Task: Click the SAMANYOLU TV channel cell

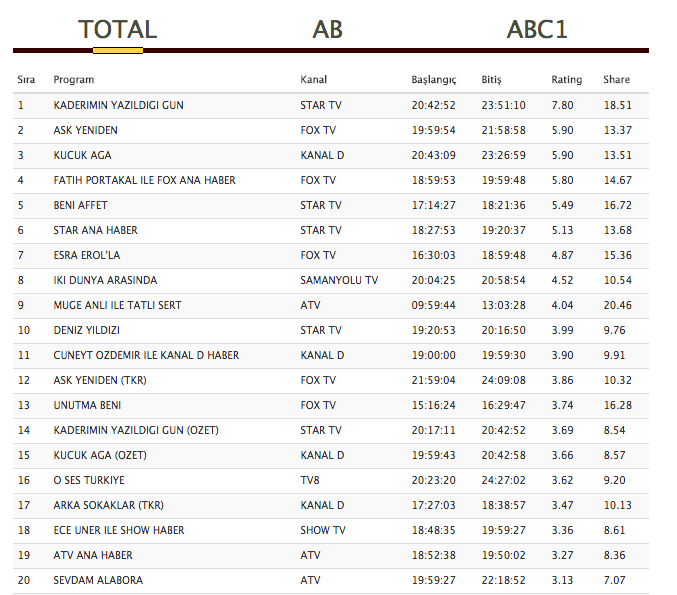Action: (339, 280)
